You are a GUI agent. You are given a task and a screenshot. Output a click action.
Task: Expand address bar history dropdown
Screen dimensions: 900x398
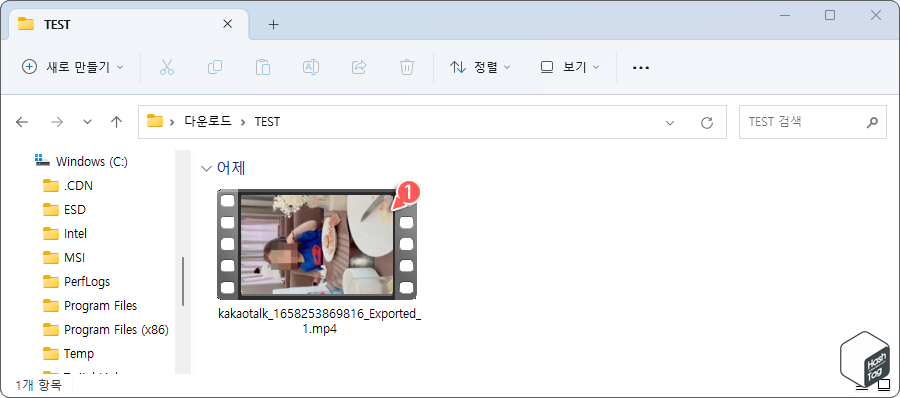click(669, 122)
